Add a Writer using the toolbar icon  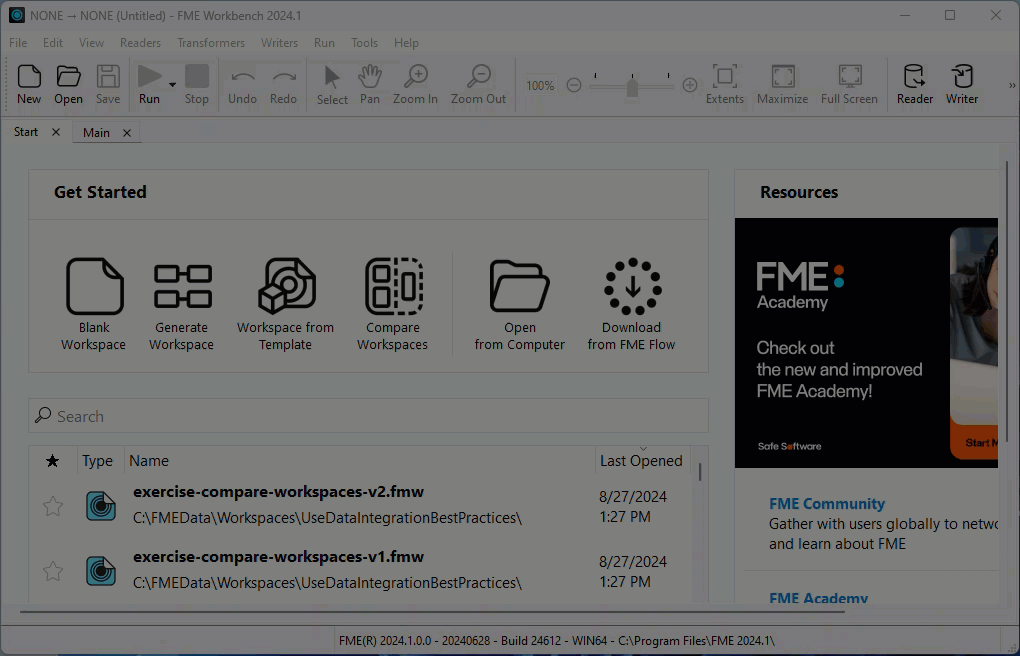[961, 84]
